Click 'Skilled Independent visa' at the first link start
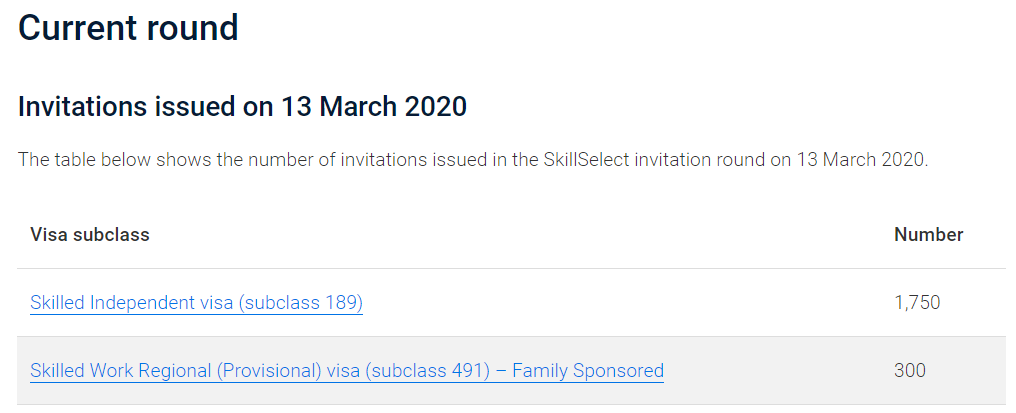The width and height of the screenshot is (1016, 413). point(132,303)
